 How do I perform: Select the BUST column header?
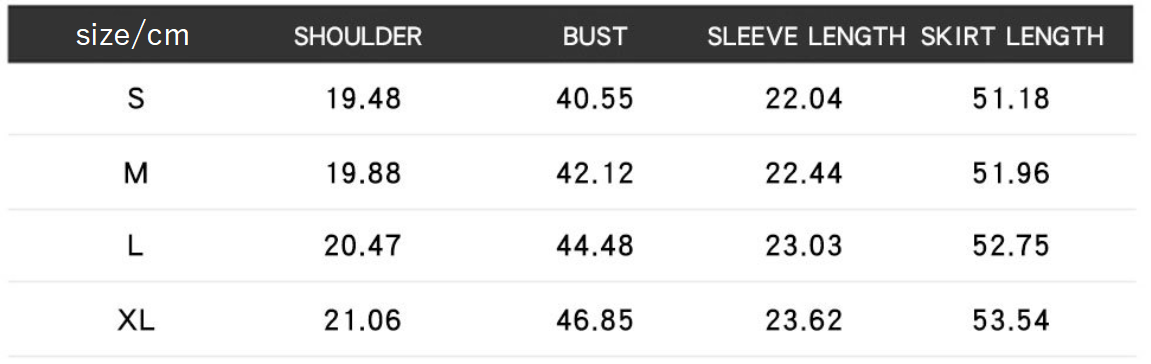pos(595,37)
